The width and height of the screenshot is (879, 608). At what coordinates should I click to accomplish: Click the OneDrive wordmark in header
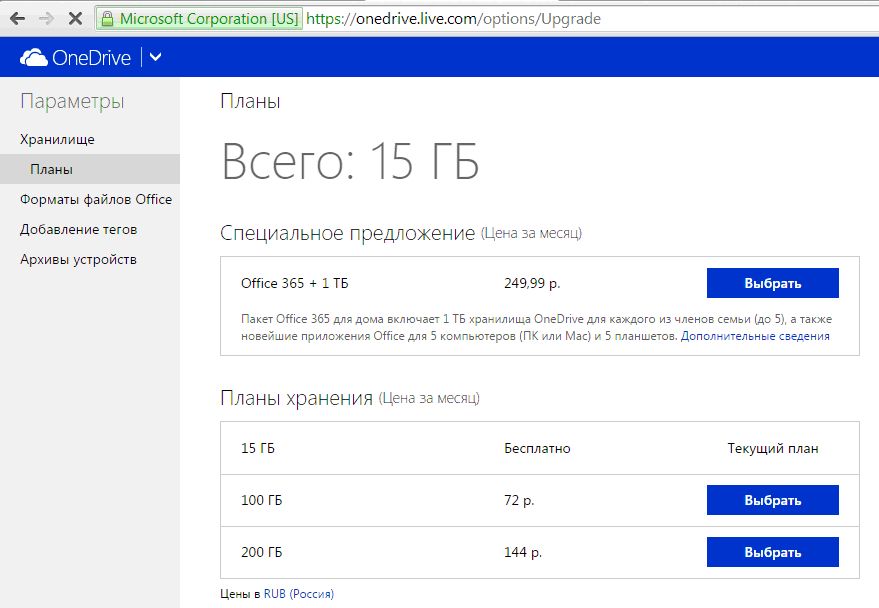pyautogui.click(x=92, y=58)
